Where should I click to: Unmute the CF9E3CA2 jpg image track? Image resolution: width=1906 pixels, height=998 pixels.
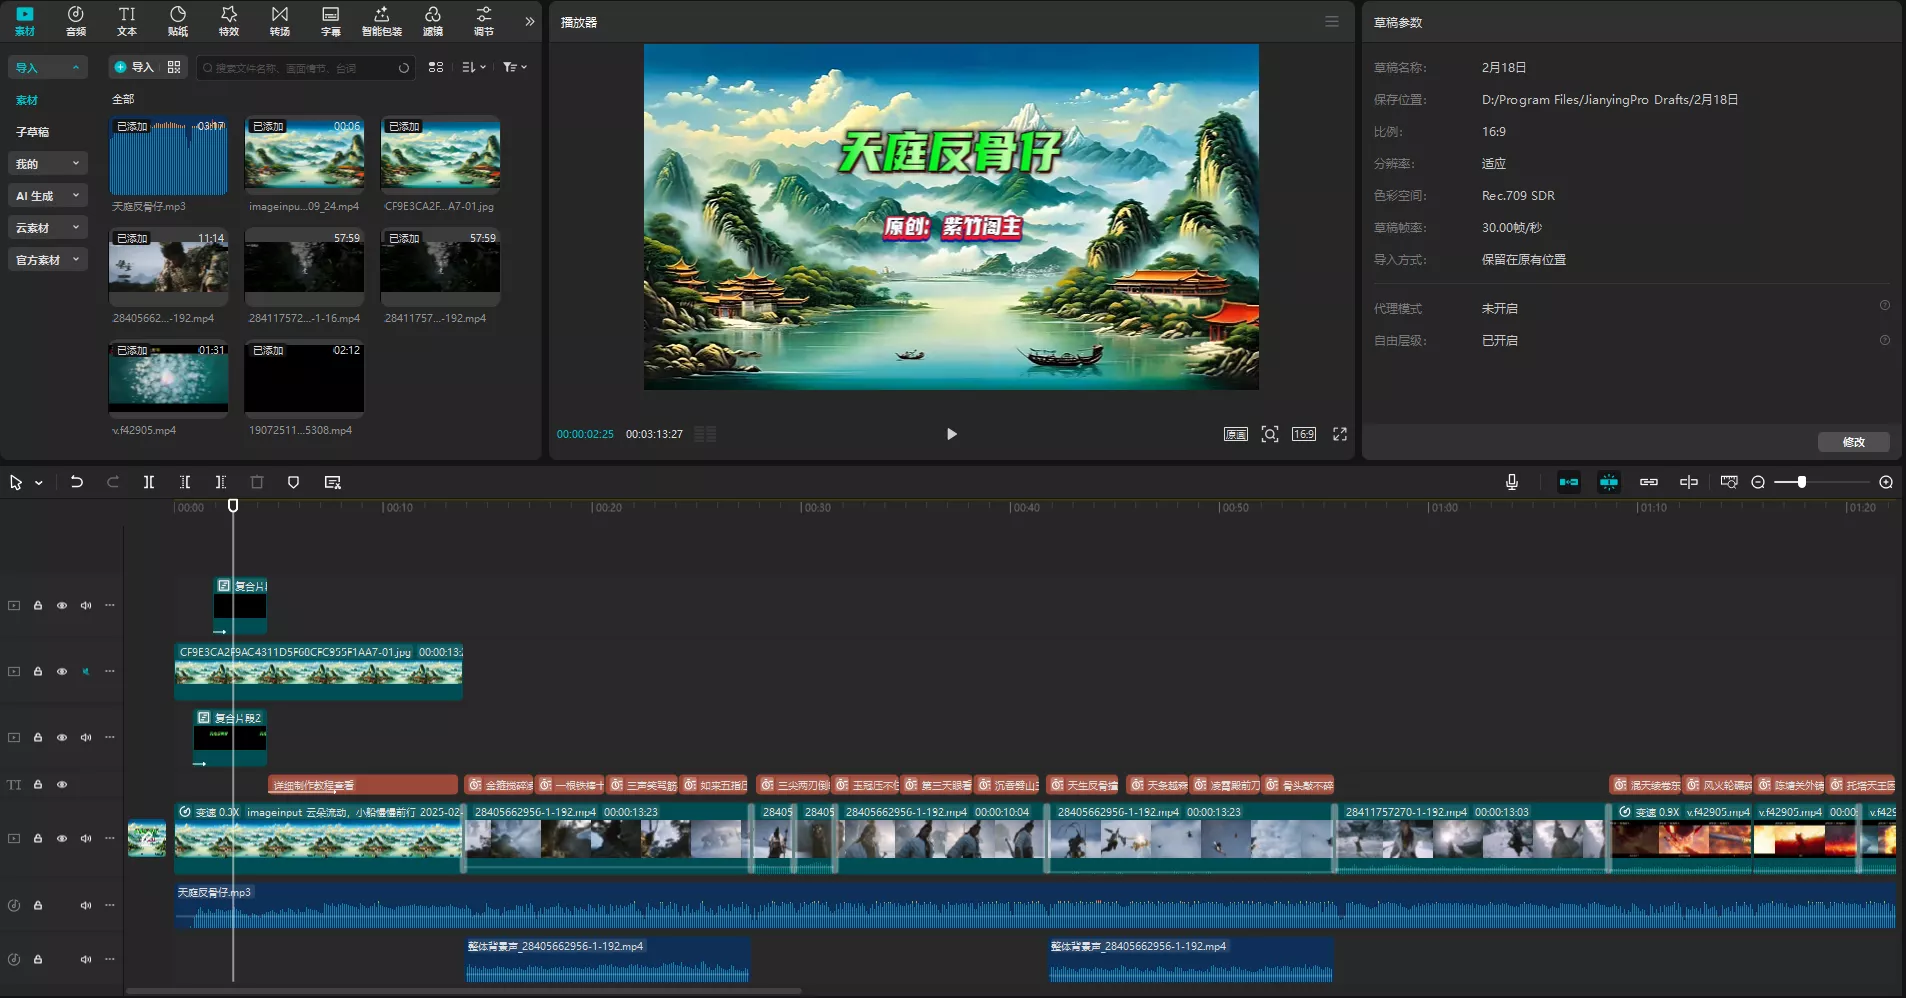click(x=86, y=671)
